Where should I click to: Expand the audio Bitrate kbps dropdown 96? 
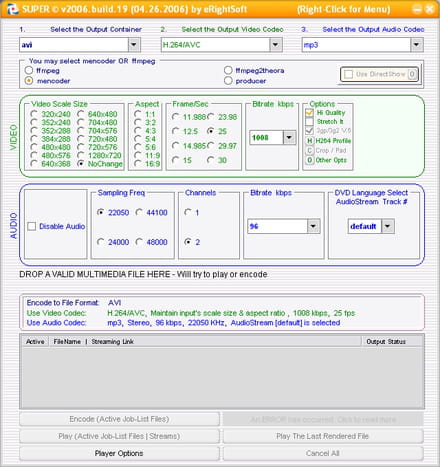(313, 226)
